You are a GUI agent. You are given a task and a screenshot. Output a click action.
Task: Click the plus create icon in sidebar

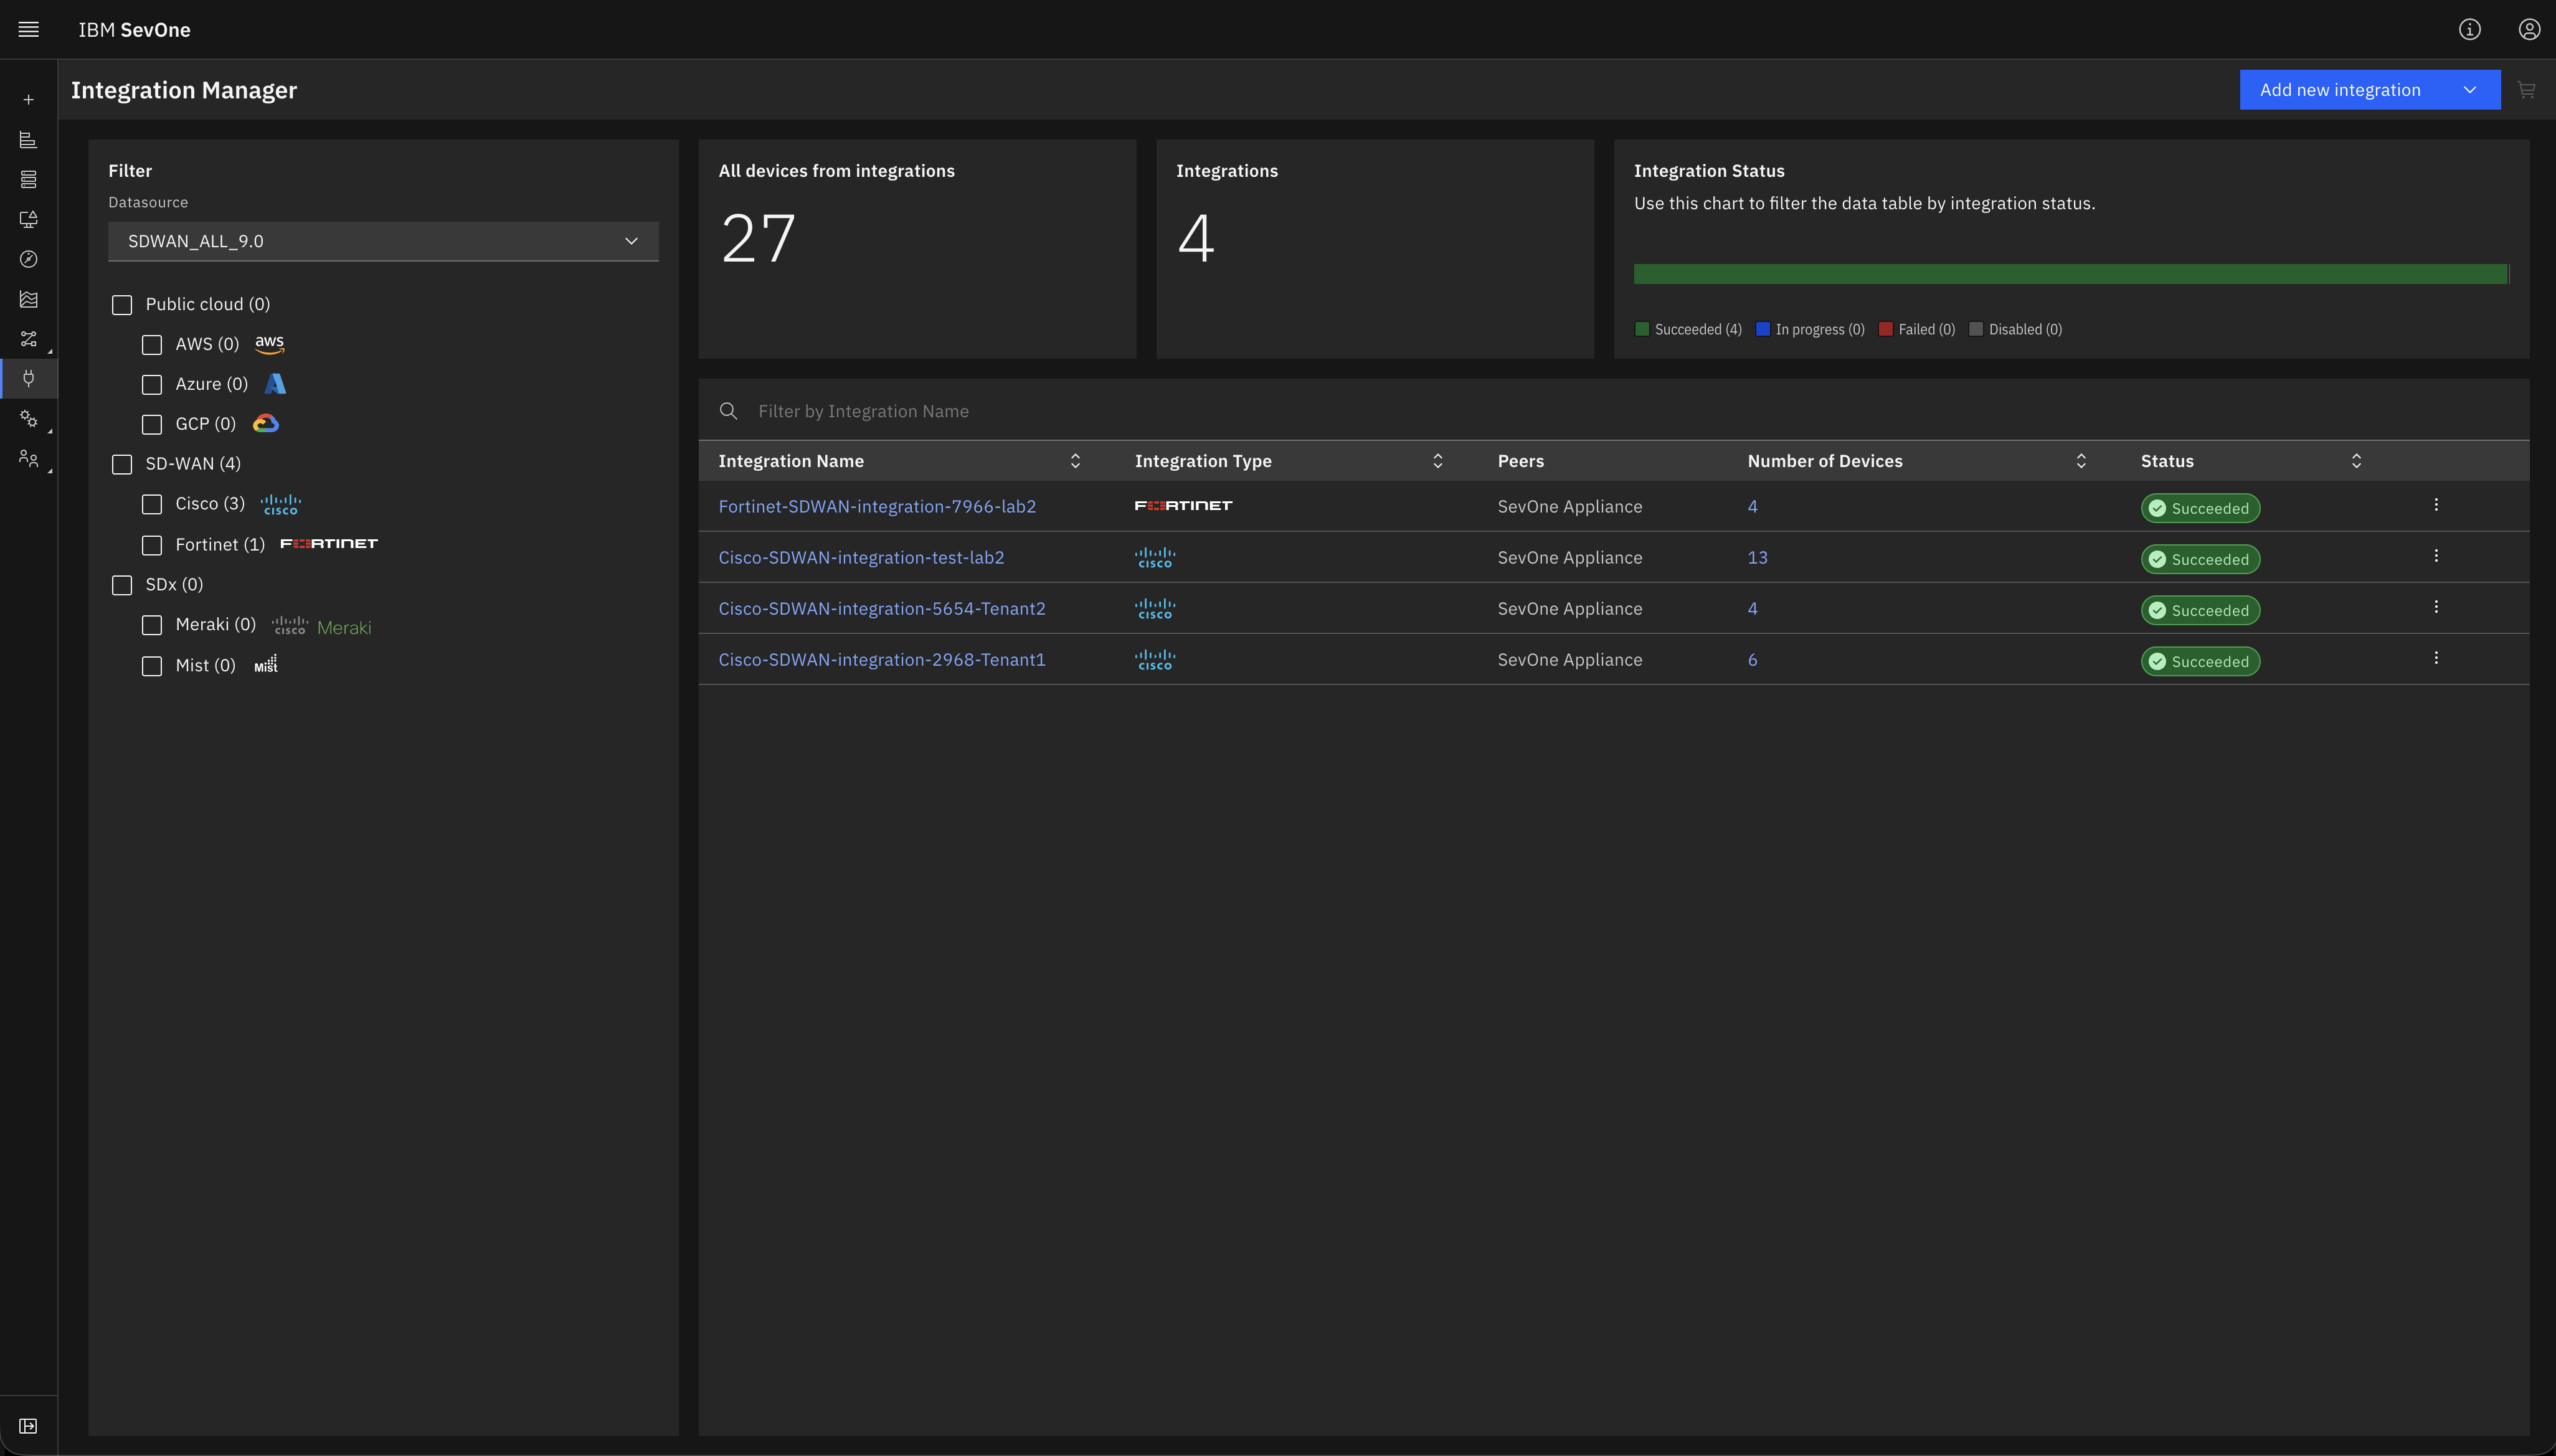[29, 100]
